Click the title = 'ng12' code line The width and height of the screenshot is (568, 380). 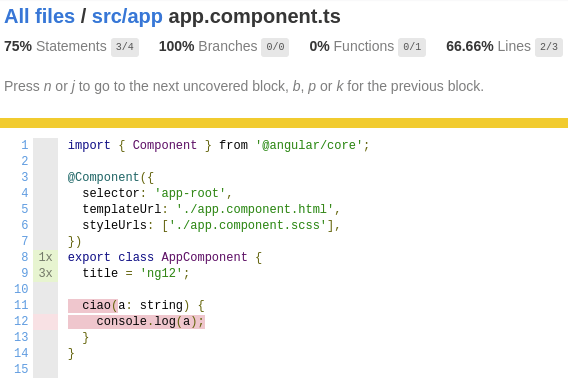(136, 273)
